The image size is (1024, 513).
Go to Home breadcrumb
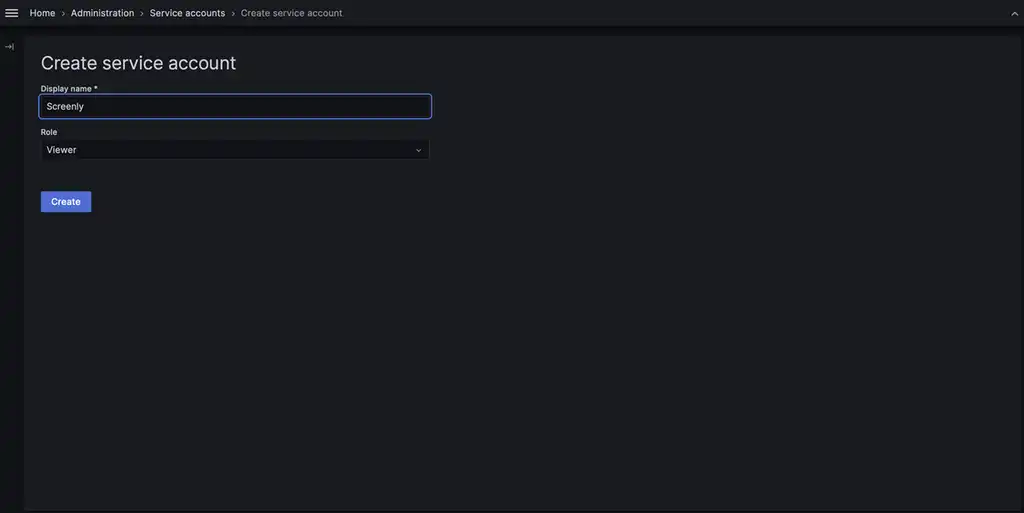(x=42, y=13)
